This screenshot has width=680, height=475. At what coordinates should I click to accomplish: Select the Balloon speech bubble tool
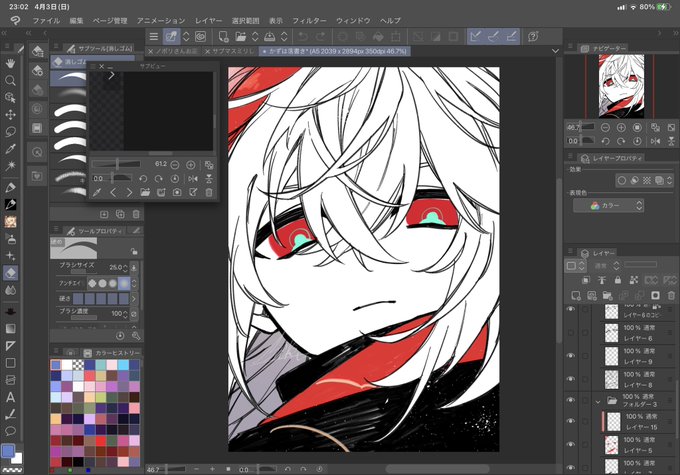(10, 431)
